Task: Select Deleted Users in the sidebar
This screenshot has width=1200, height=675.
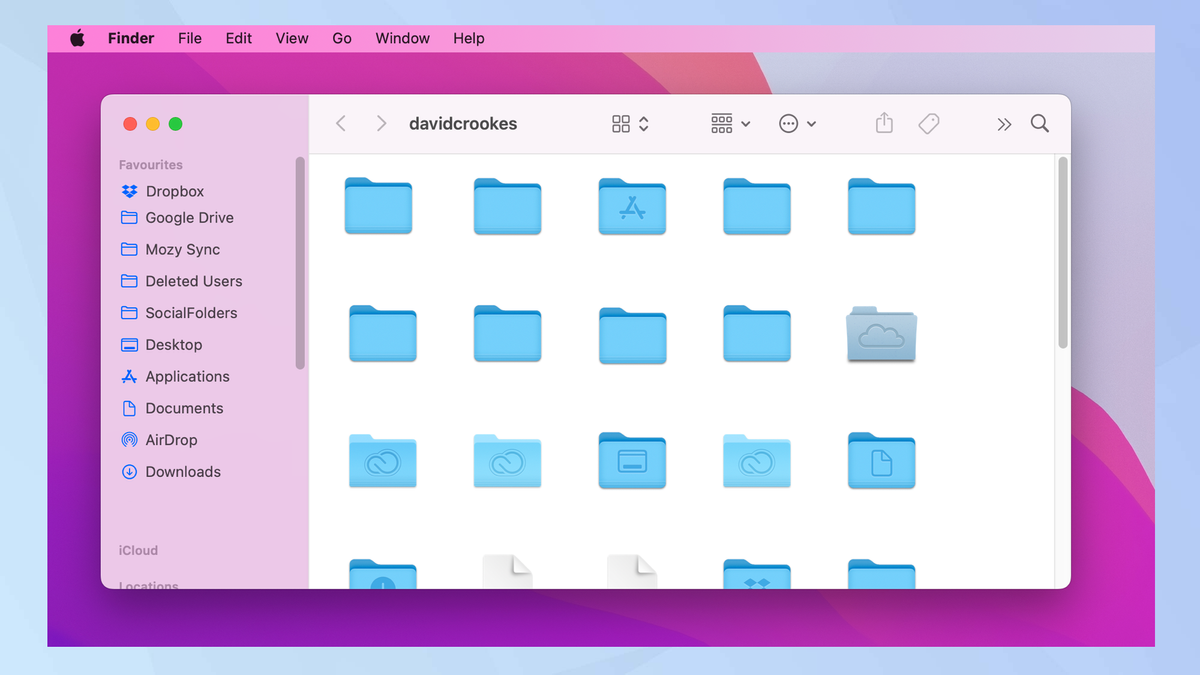Action: (x=194, y=281)
